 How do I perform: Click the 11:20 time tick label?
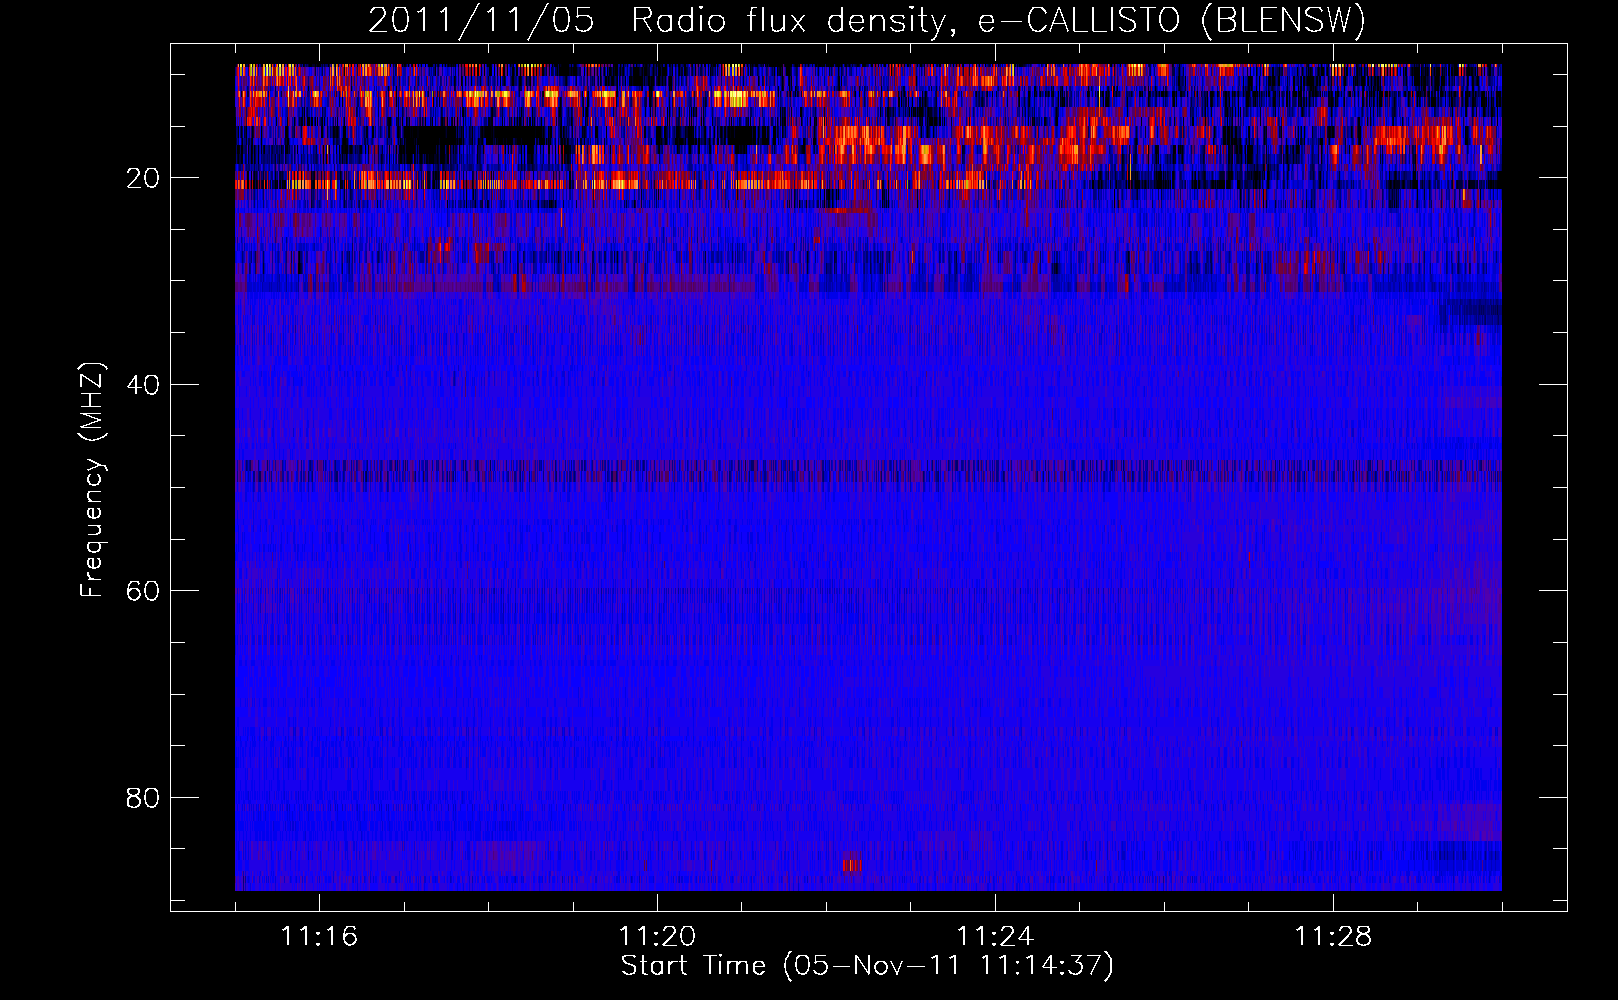(x=657, y=937)
